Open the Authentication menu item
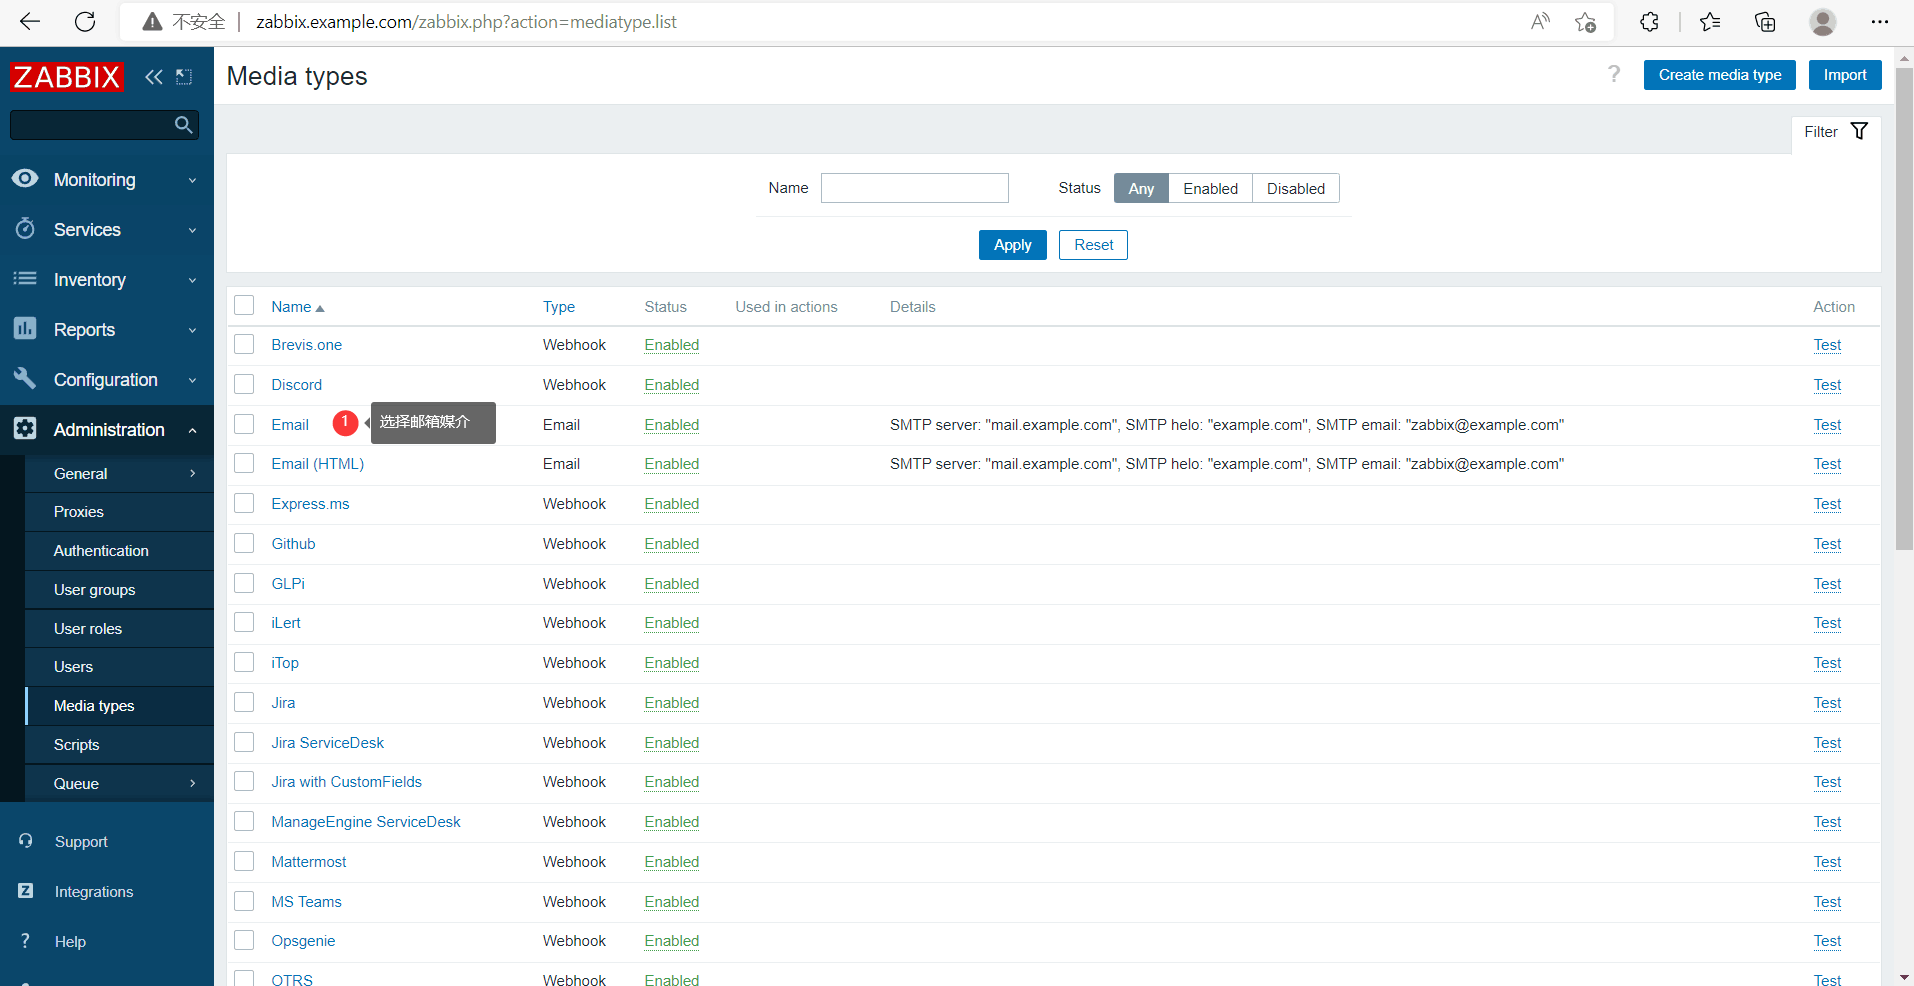Screen dimensions: 1914x986 [120, 551]
